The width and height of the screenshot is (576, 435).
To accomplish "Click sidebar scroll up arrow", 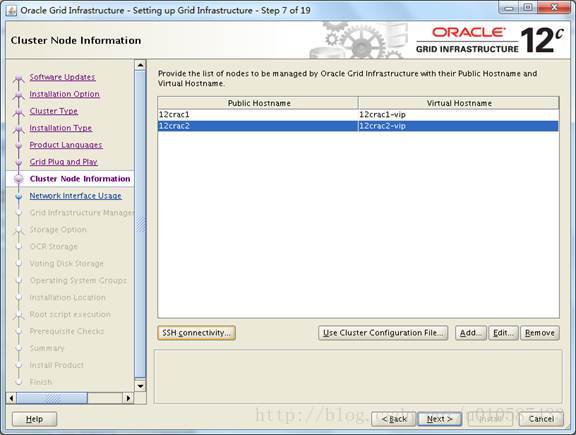I will [x=140, y=65].
